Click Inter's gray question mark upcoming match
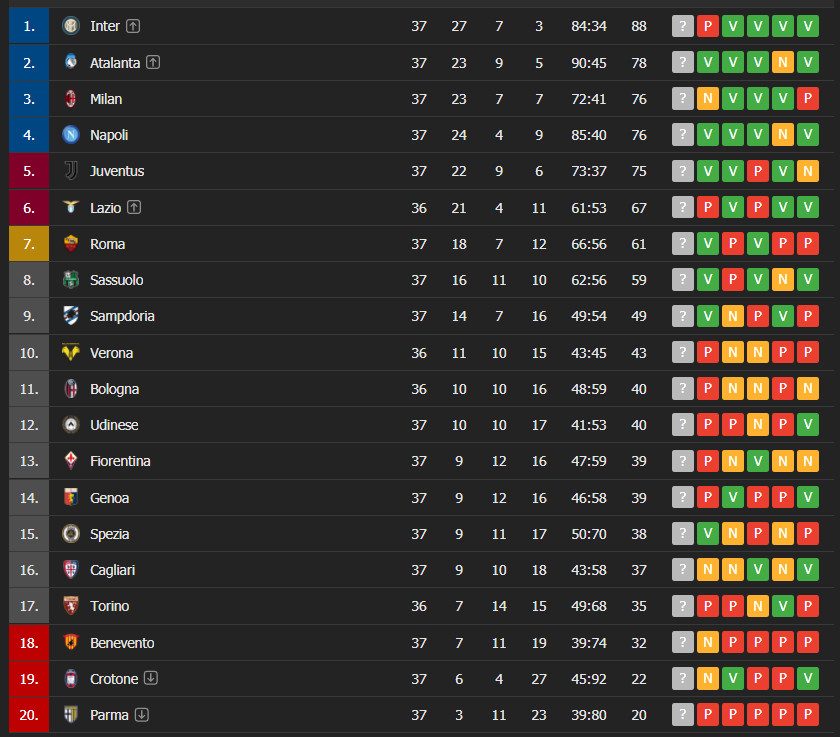Image resolution: width=840 pixels, height=737 pixels. point(683,26)
